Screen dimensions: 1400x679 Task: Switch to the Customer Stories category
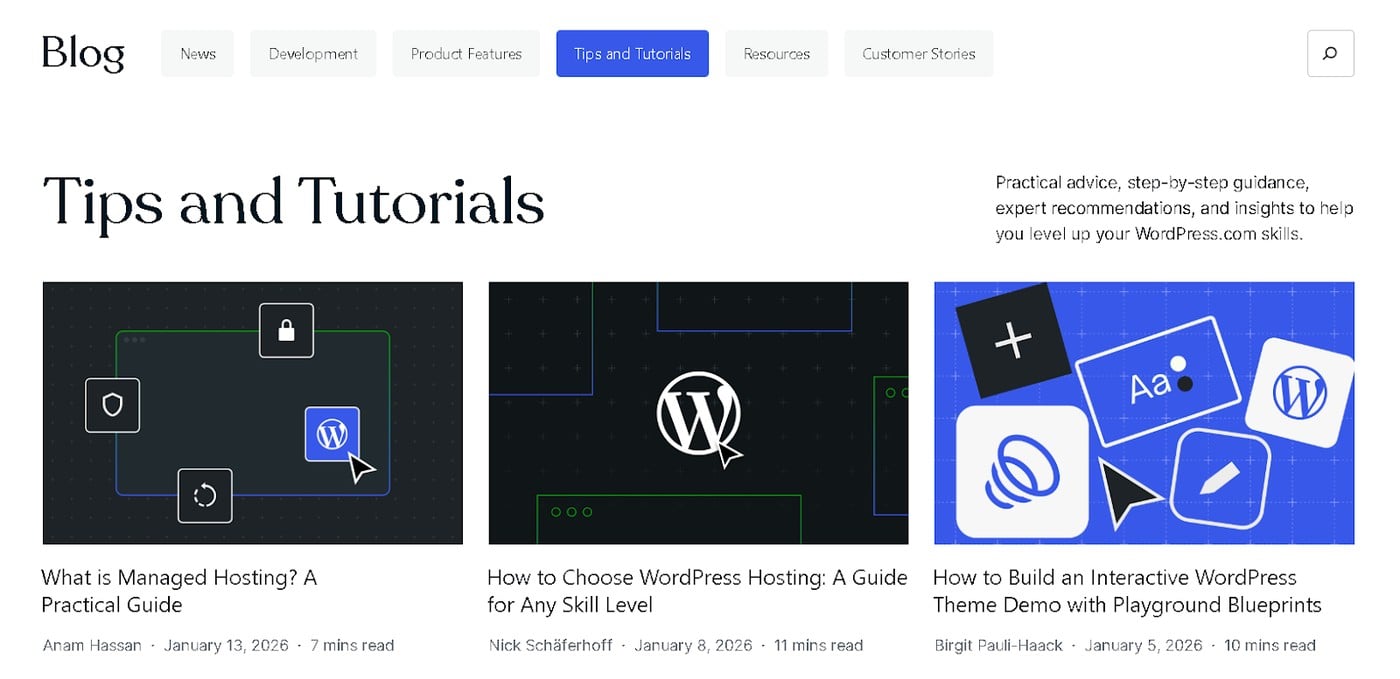(918, 54)
